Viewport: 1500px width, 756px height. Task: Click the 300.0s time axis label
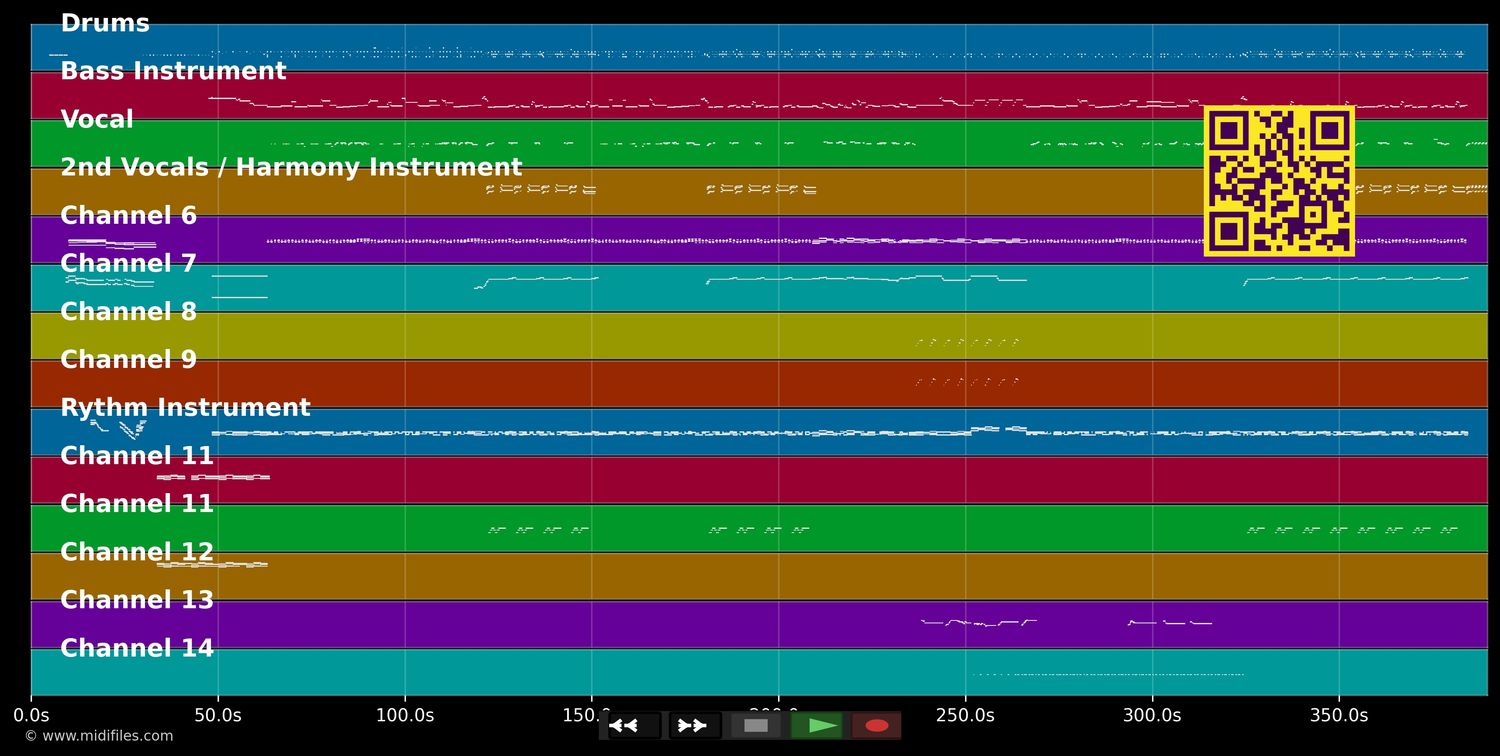1152,715
